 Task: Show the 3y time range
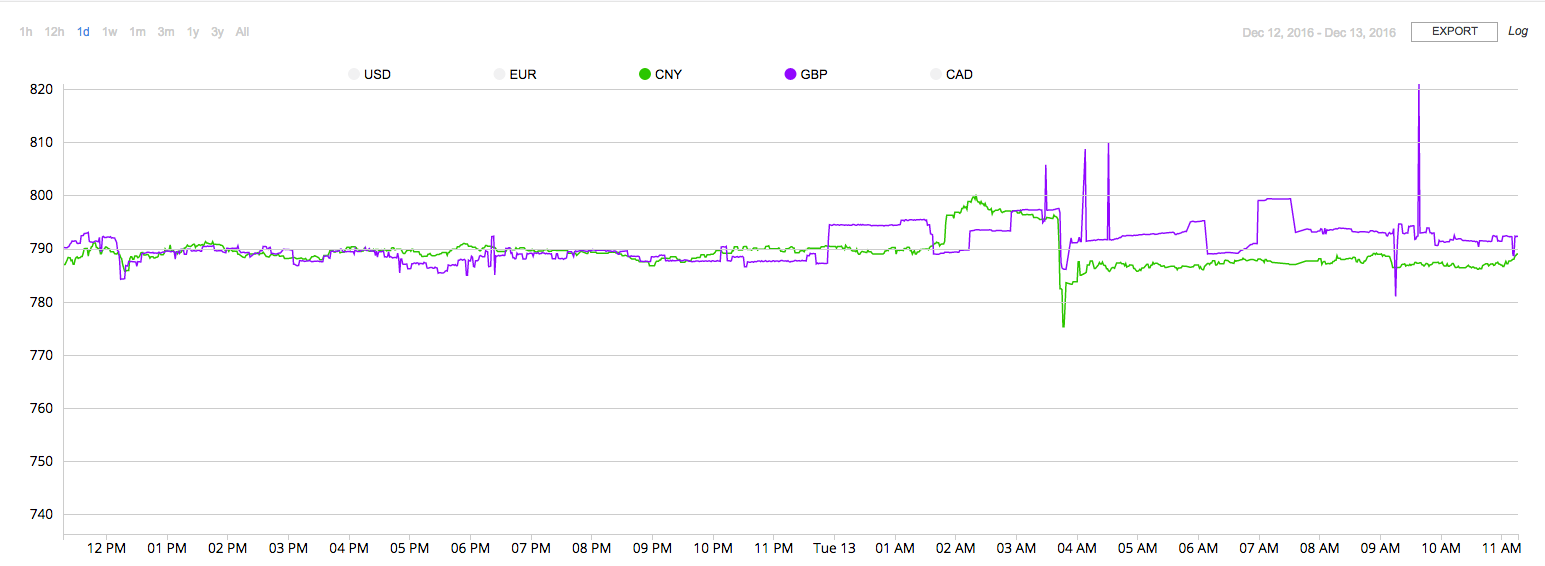(x=217, y=32)
